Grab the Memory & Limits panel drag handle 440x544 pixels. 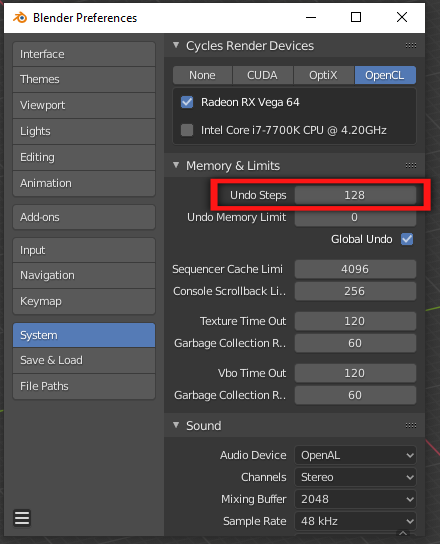(411, 165)
